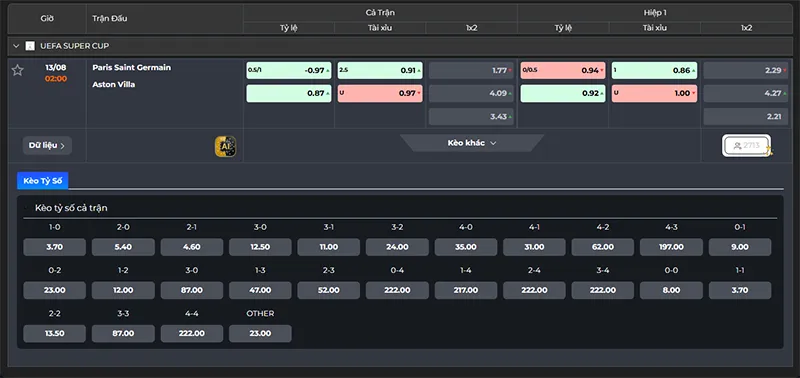
Task: Pick full-match over 2.5 odds 0.91
Action: coord(380,70)
